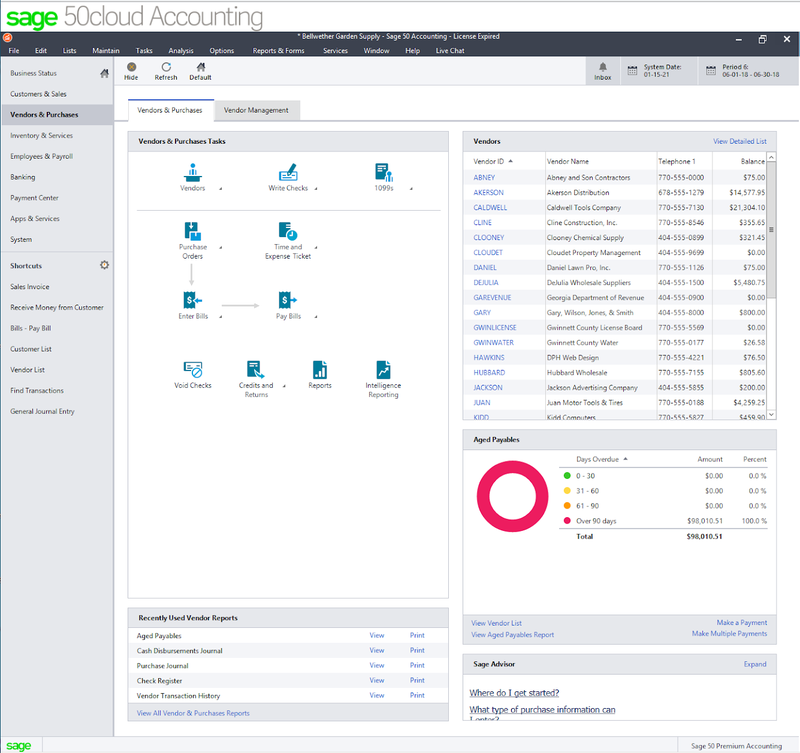The image size is (800, 753).
Task: Open the Intelligence Reporting icon
Action: (x=383, y=369)
